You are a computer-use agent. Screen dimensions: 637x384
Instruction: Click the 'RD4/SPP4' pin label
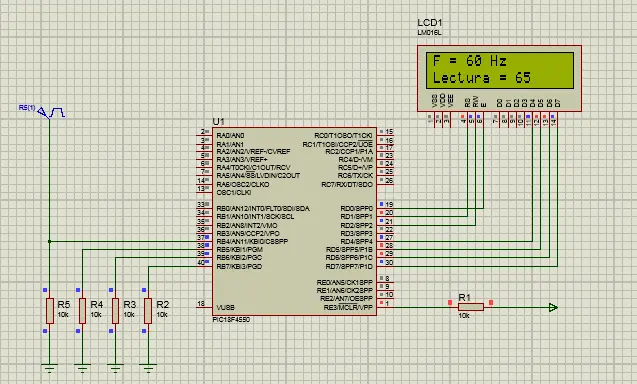356,241
